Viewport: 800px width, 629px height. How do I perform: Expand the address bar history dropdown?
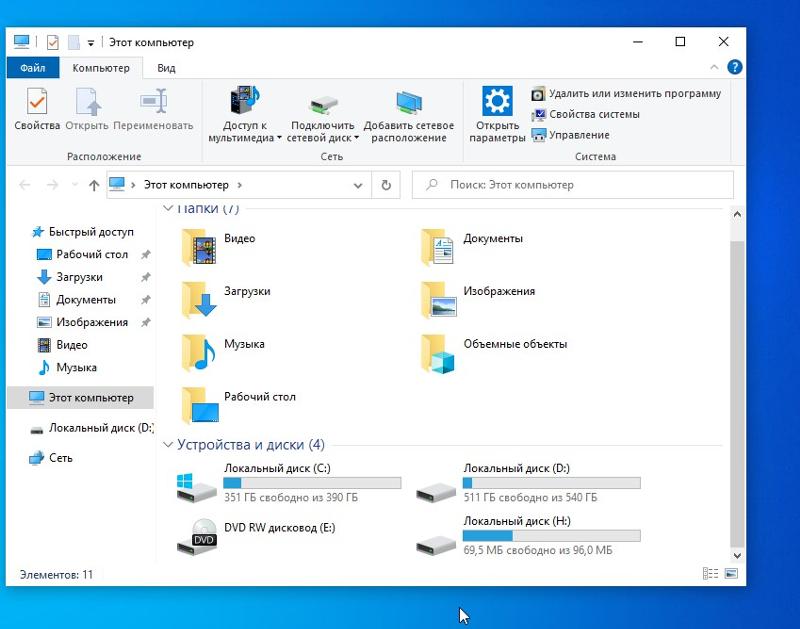coord(358,185)
